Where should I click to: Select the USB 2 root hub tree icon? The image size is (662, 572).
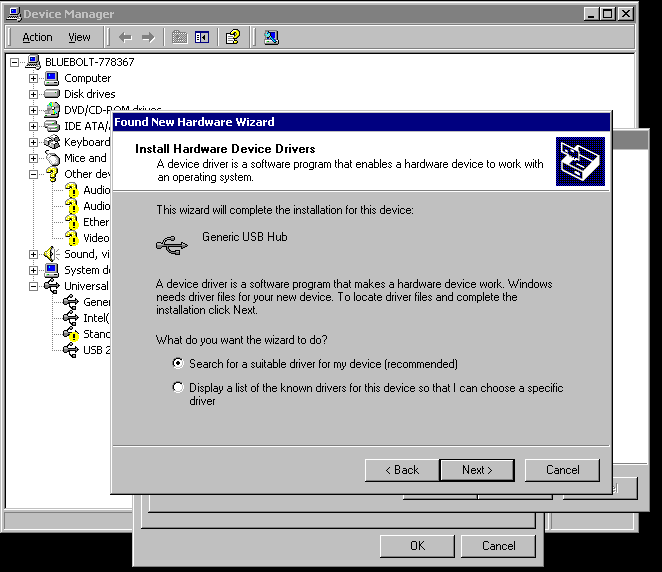[71, 350]
